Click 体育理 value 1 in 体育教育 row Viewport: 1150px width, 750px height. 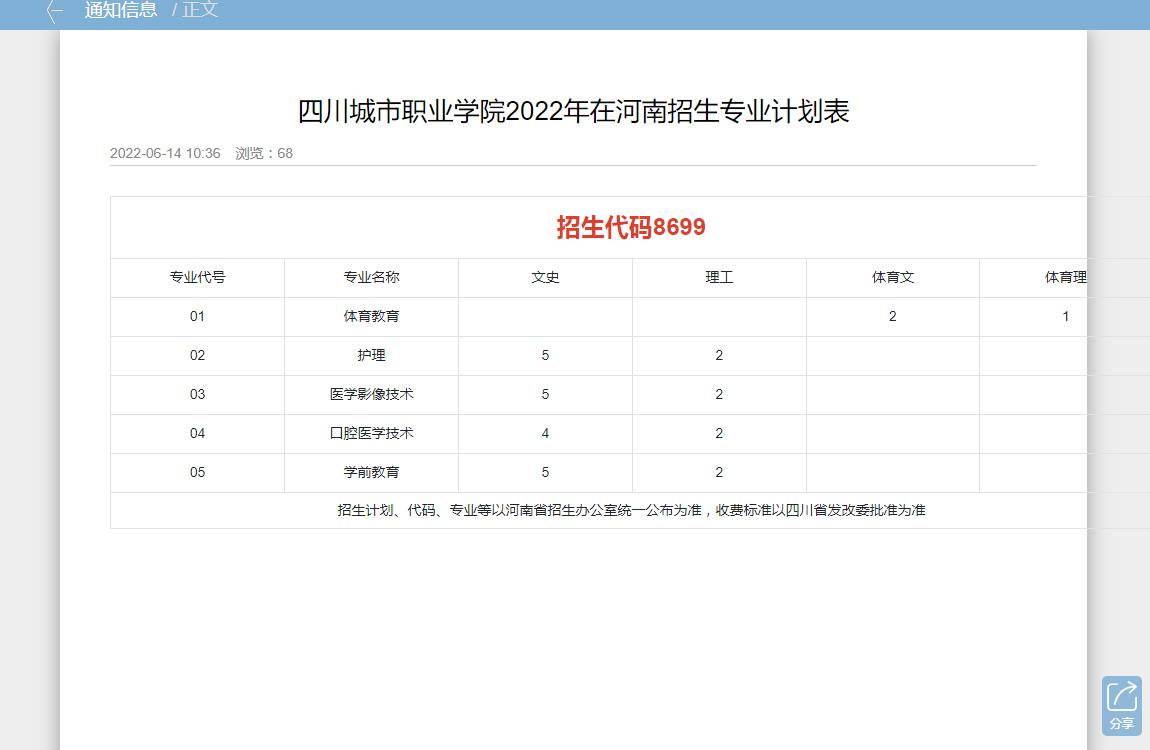coord(1066,317)
